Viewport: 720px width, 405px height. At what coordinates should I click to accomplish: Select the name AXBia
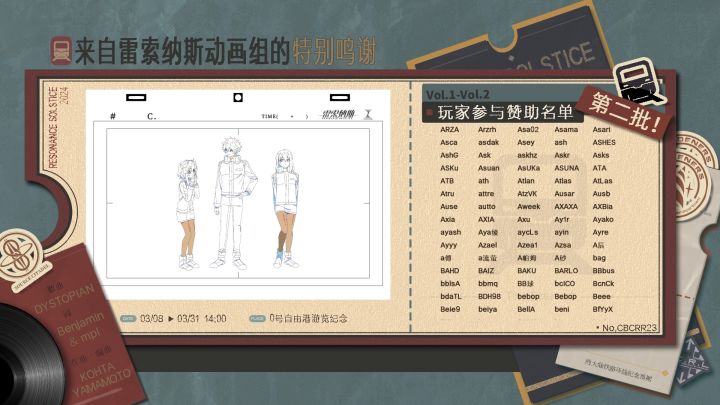(x=602, y=207)
